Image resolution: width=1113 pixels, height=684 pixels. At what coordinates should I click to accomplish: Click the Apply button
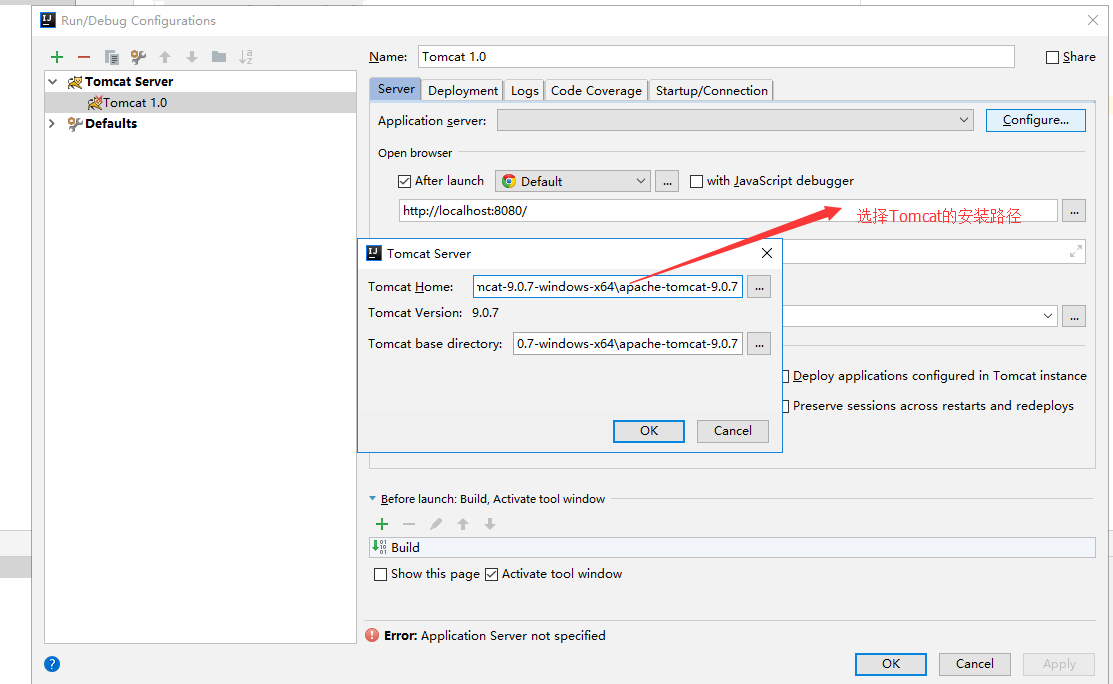1059,663
